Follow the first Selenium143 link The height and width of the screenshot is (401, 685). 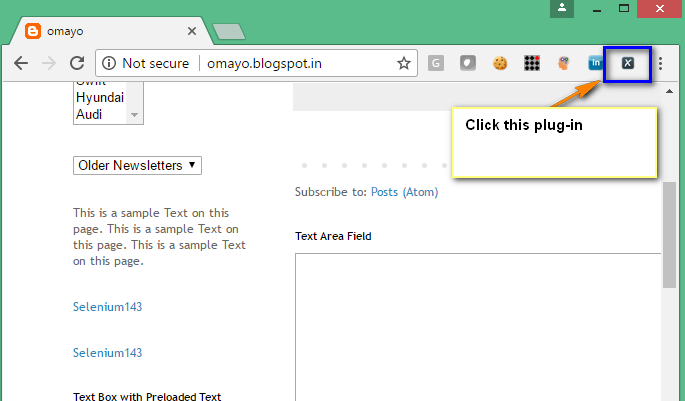pyautogui.click(x=107, y=306)
